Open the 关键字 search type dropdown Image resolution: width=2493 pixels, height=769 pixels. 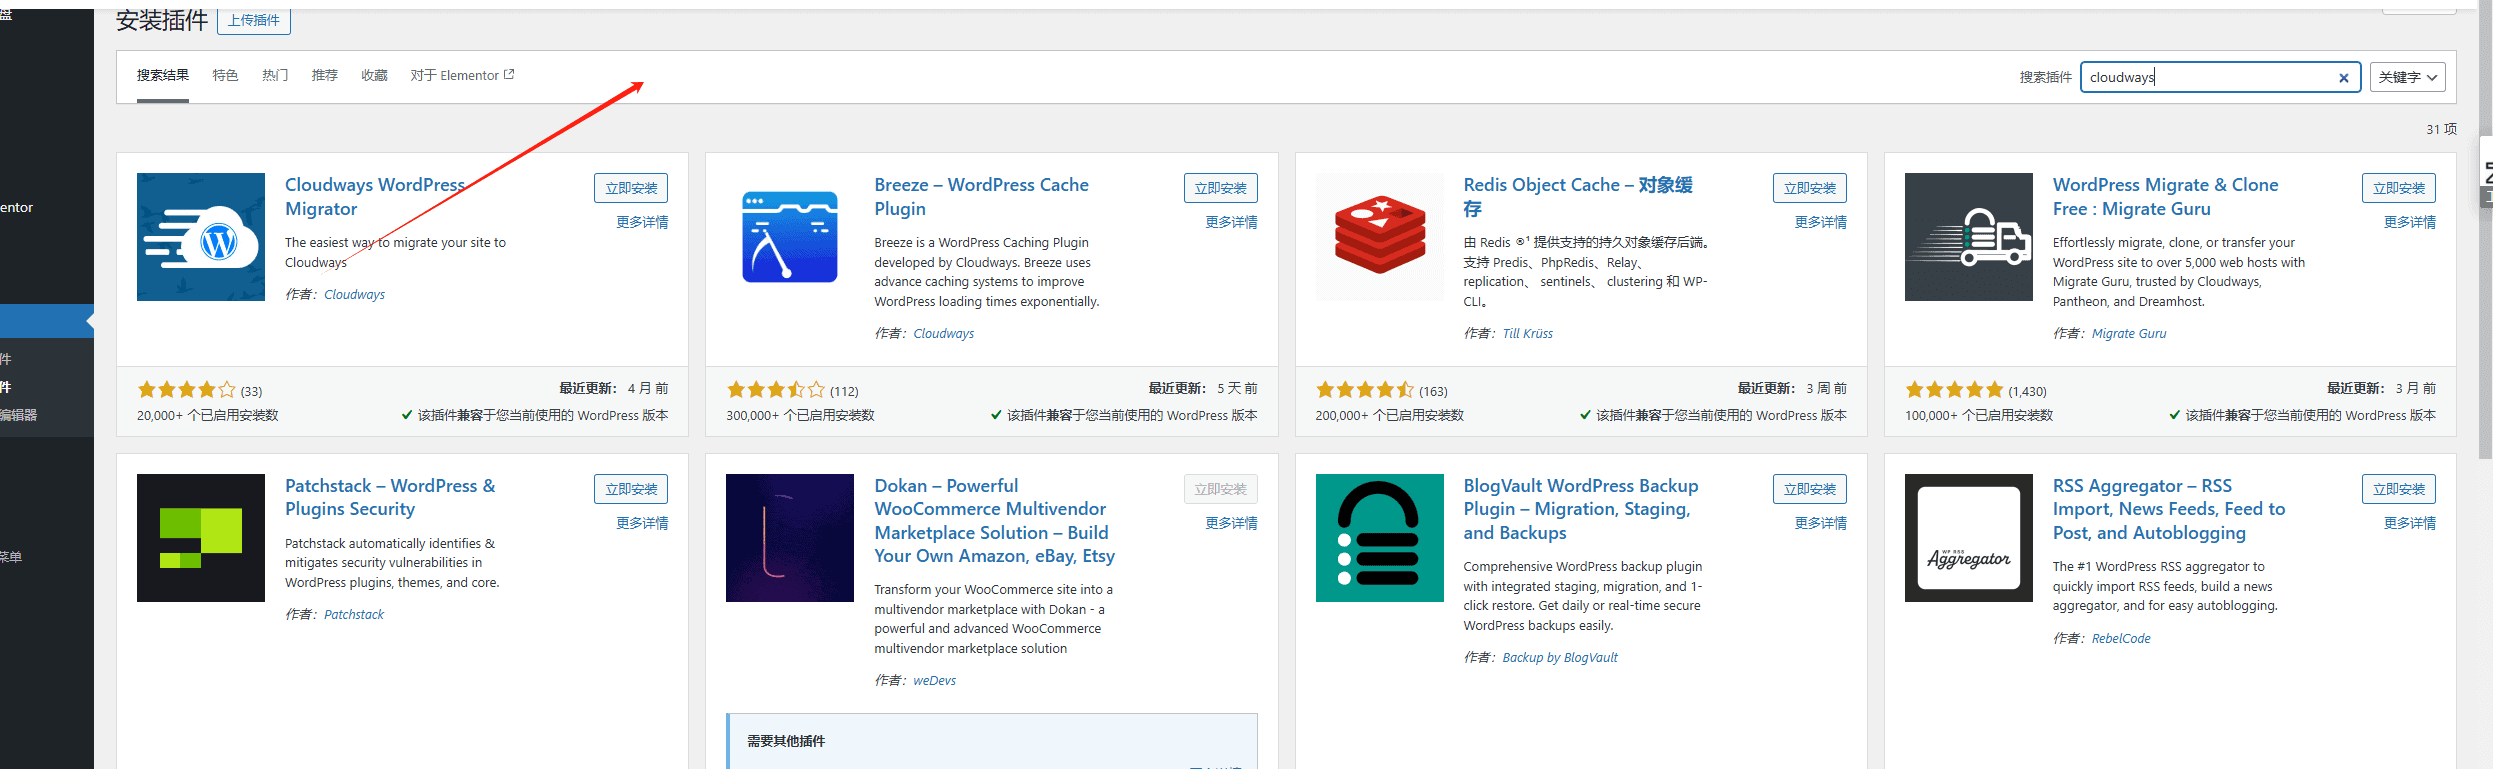pyautogui.click(x=2407, y=77)
